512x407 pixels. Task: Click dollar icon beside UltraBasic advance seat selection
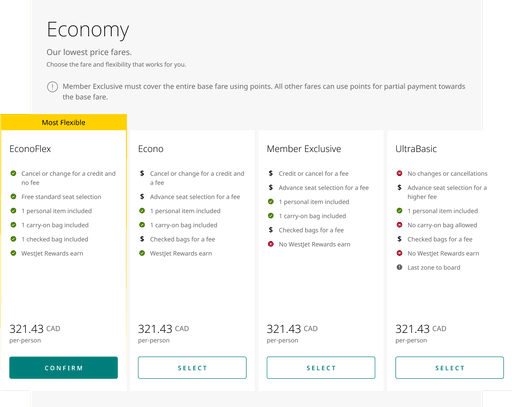pyautogui.click(x=399, y=188)
